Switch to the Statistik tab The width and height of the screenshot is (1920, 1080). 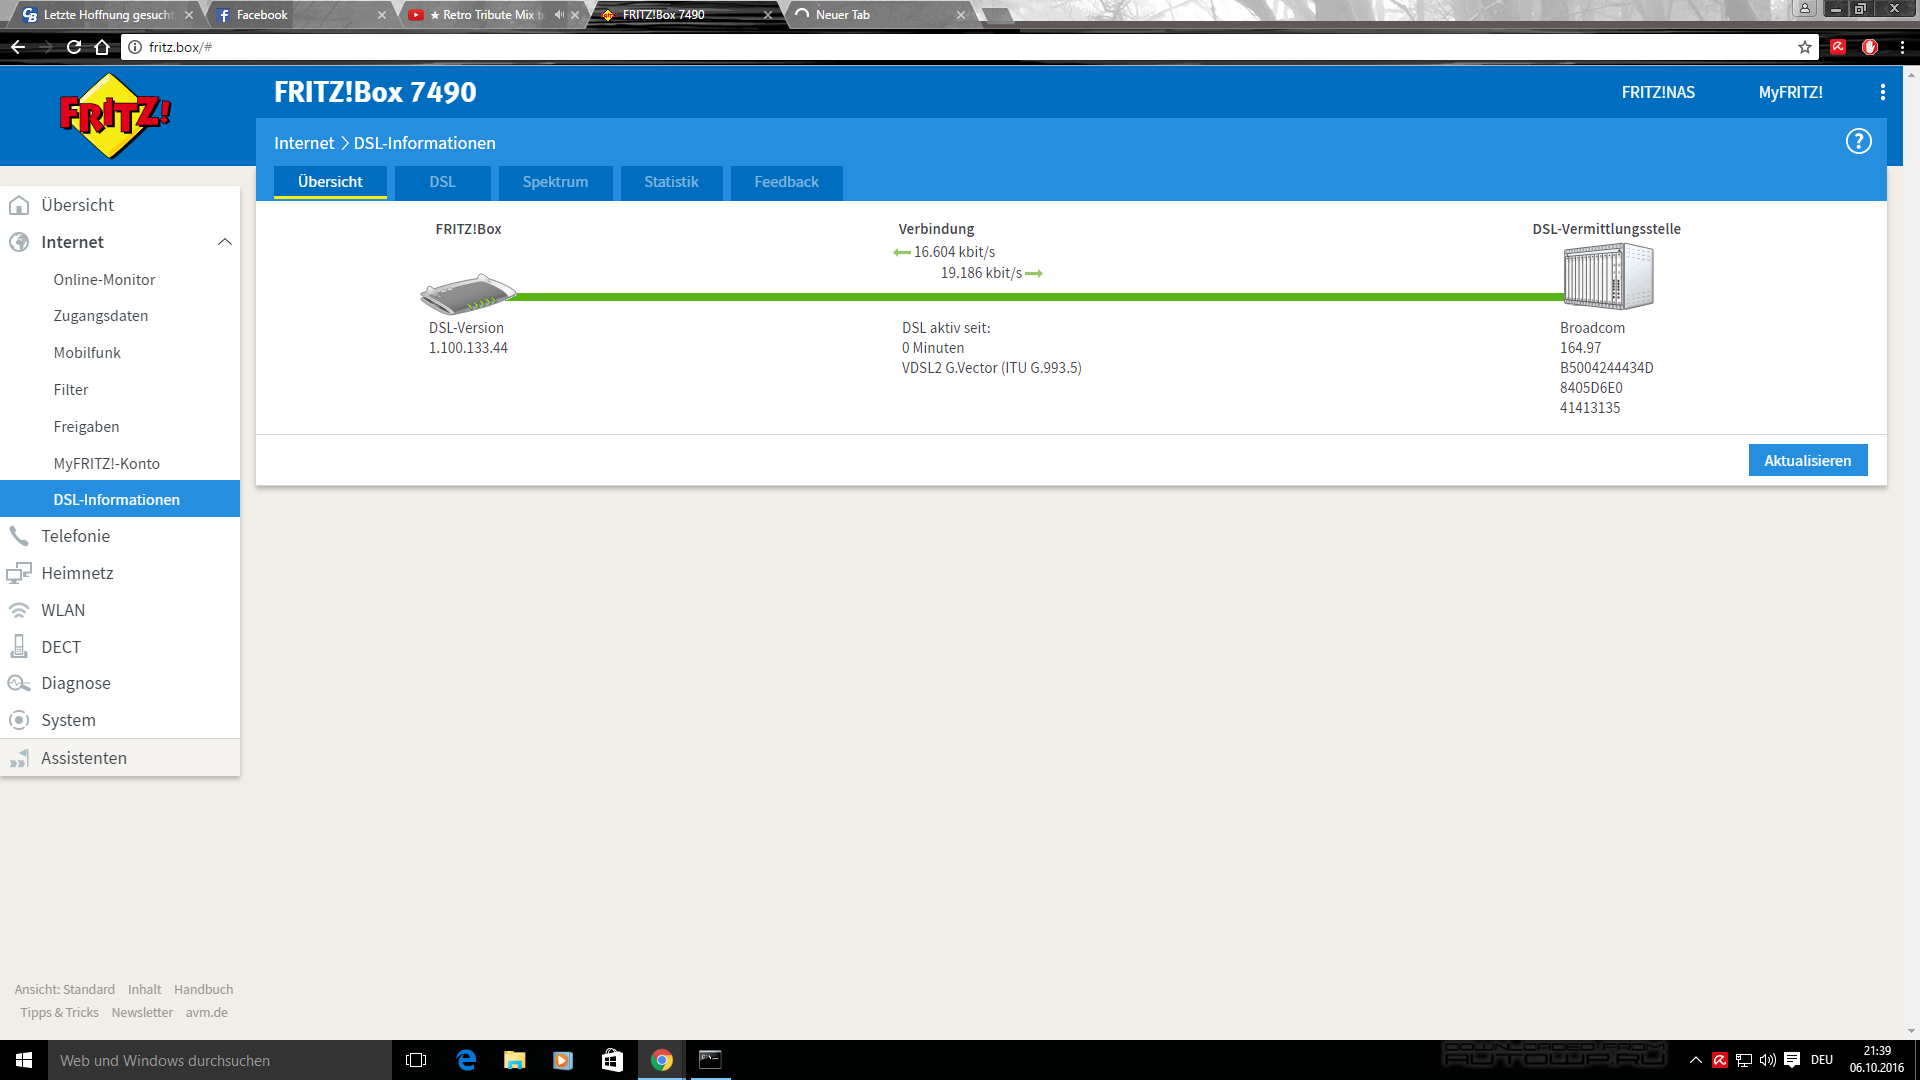point(671,182)
